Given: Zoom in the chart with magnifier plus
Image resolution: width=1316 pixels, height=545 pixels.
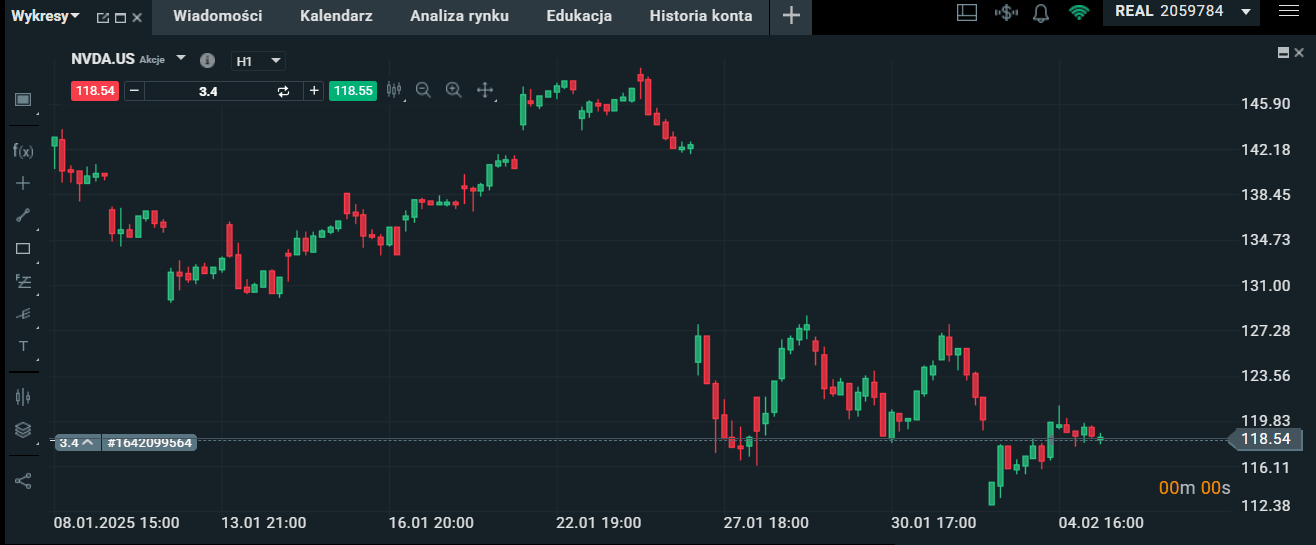Looking at the screenshot, I should [x=454, y=90].
